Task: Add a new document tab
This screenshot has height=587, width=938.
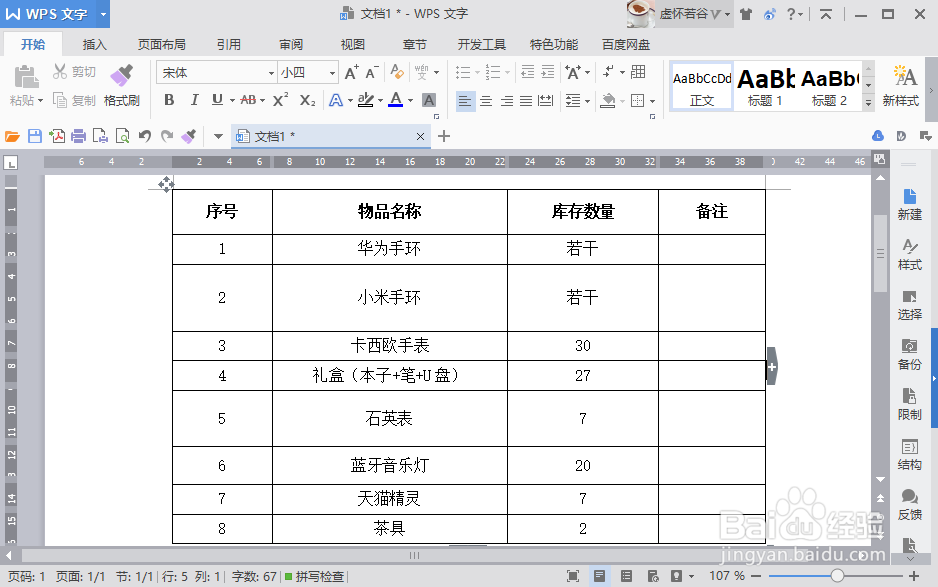Action: (x=444, y=136)
